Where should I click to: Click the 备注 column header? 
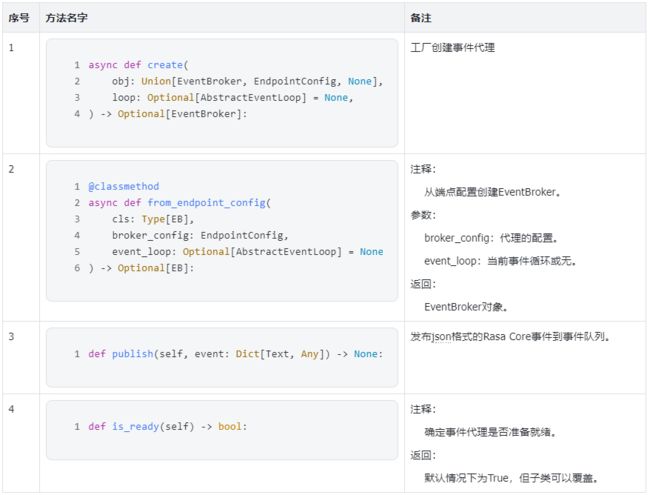click(421, 18)
